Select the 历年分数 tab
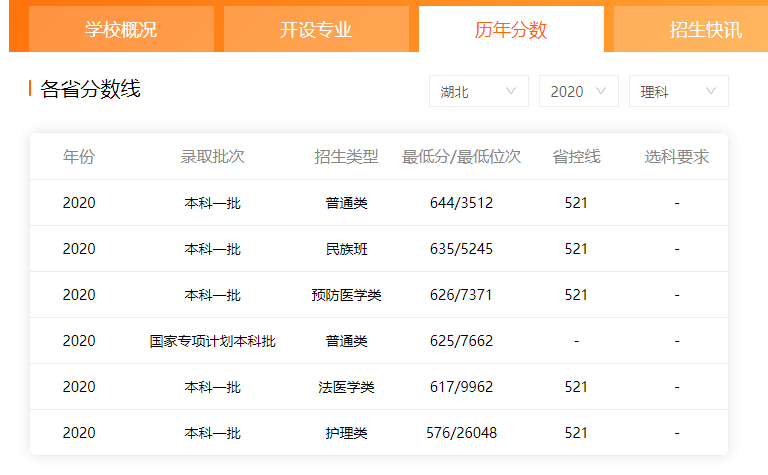This screenshot has height=475, width=768. click(x=511, y=29)
